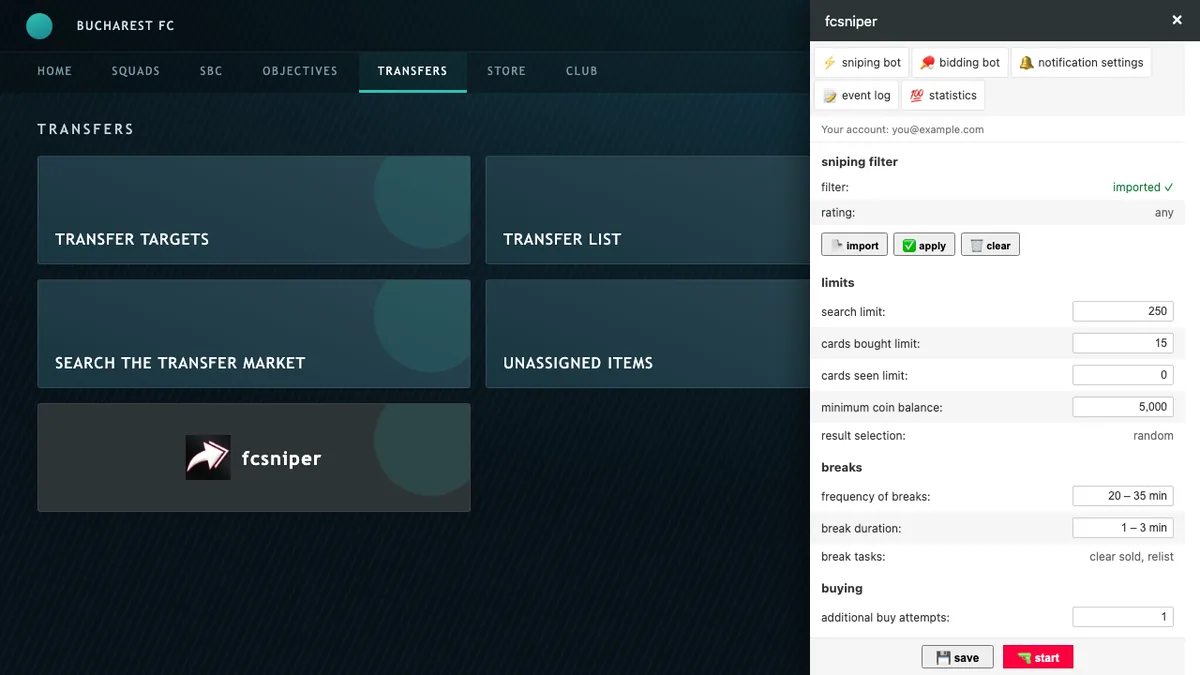Screen dimensions: 1200x675
Task: Open the sniping bot tab
Action: pyautogui.click(x=861, y=62)
